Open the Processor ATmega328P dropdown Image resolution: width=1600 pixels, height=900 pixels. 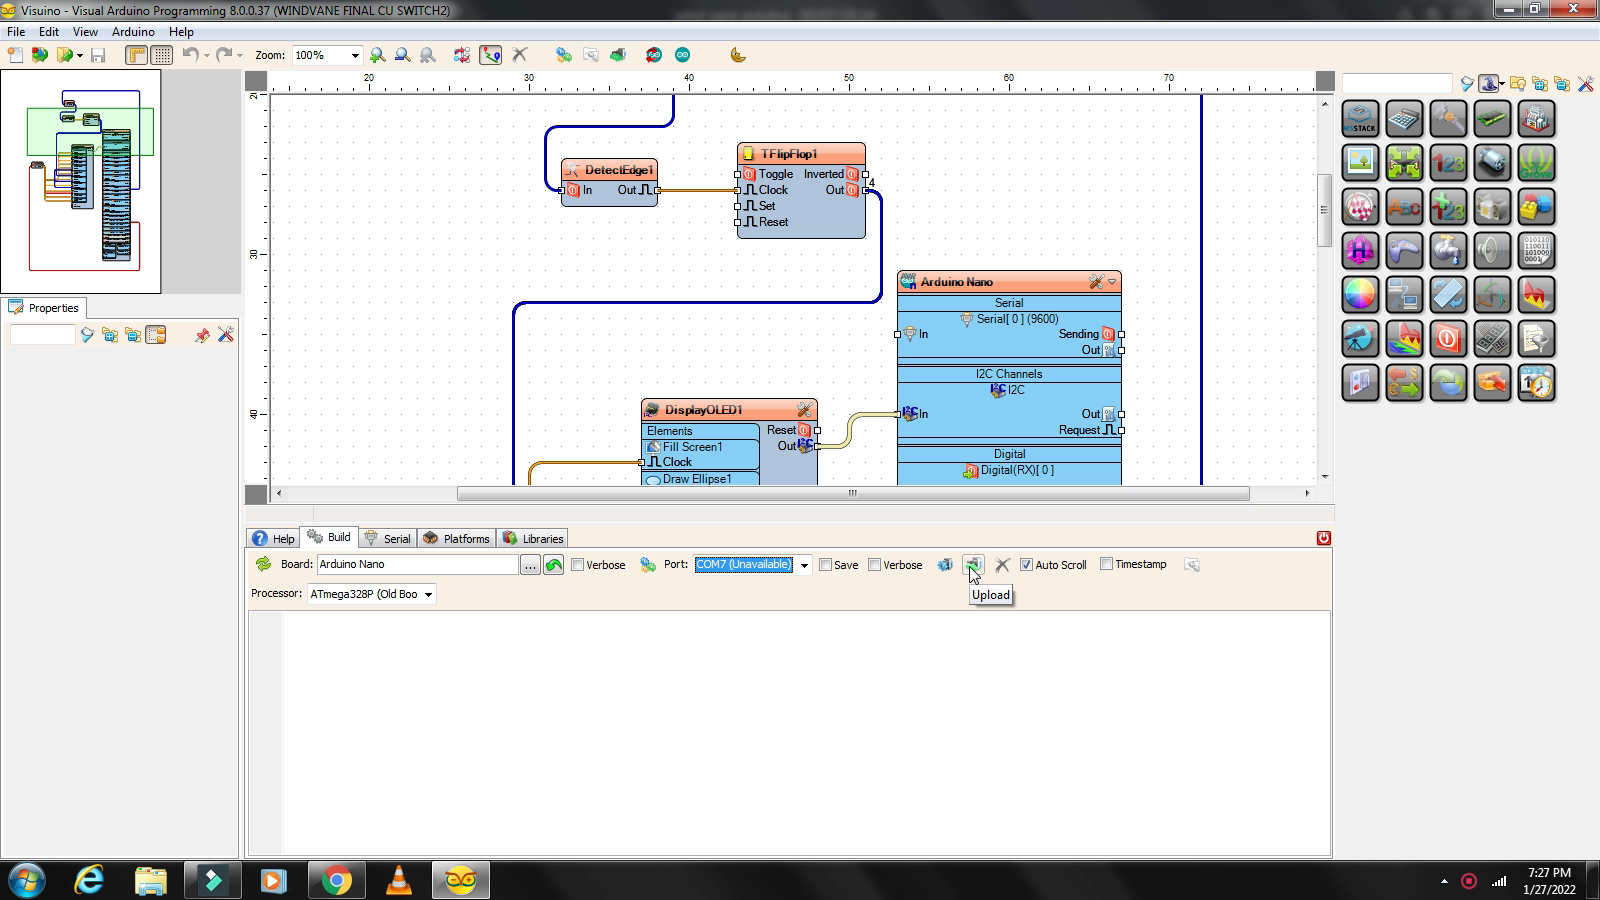click(428, 595)
